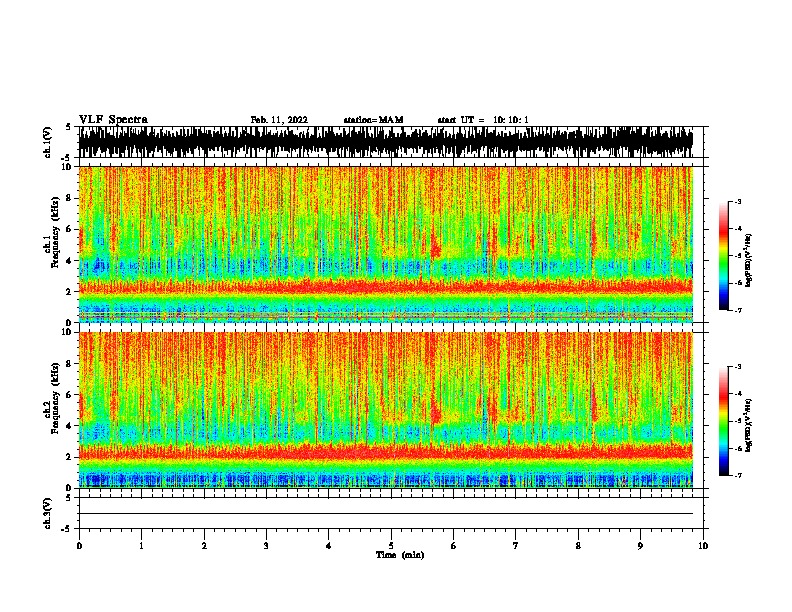Screen dimensions: 792x612
Task: Click time axis tick label "9"
Action: tap(640, 546)
